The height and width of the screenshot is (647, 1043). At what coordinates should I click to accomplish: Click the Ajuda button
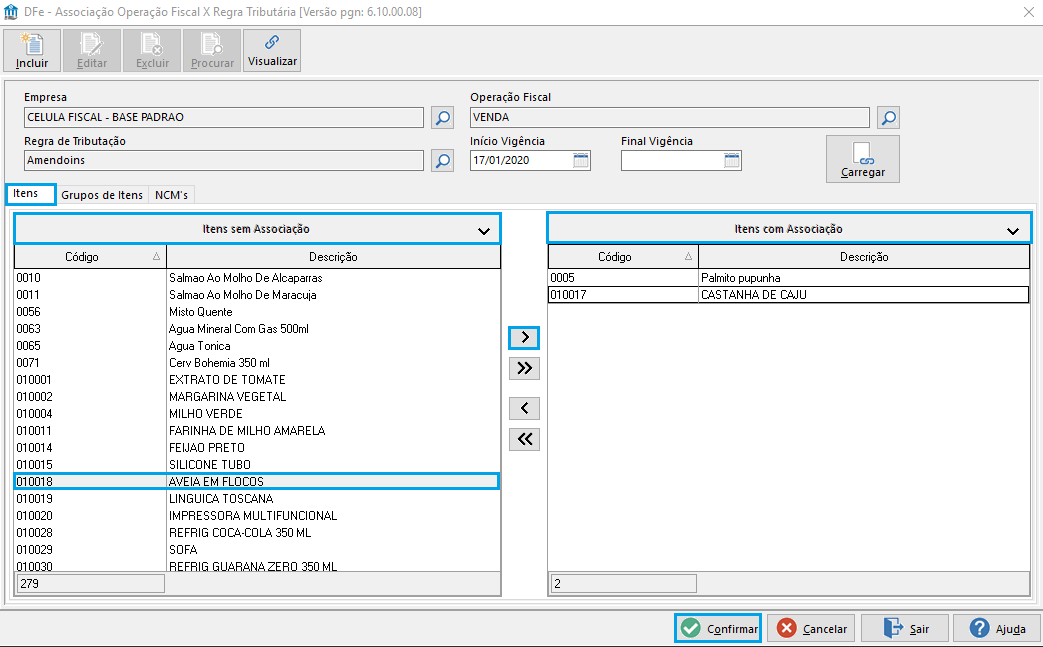[x=997, y=628]
